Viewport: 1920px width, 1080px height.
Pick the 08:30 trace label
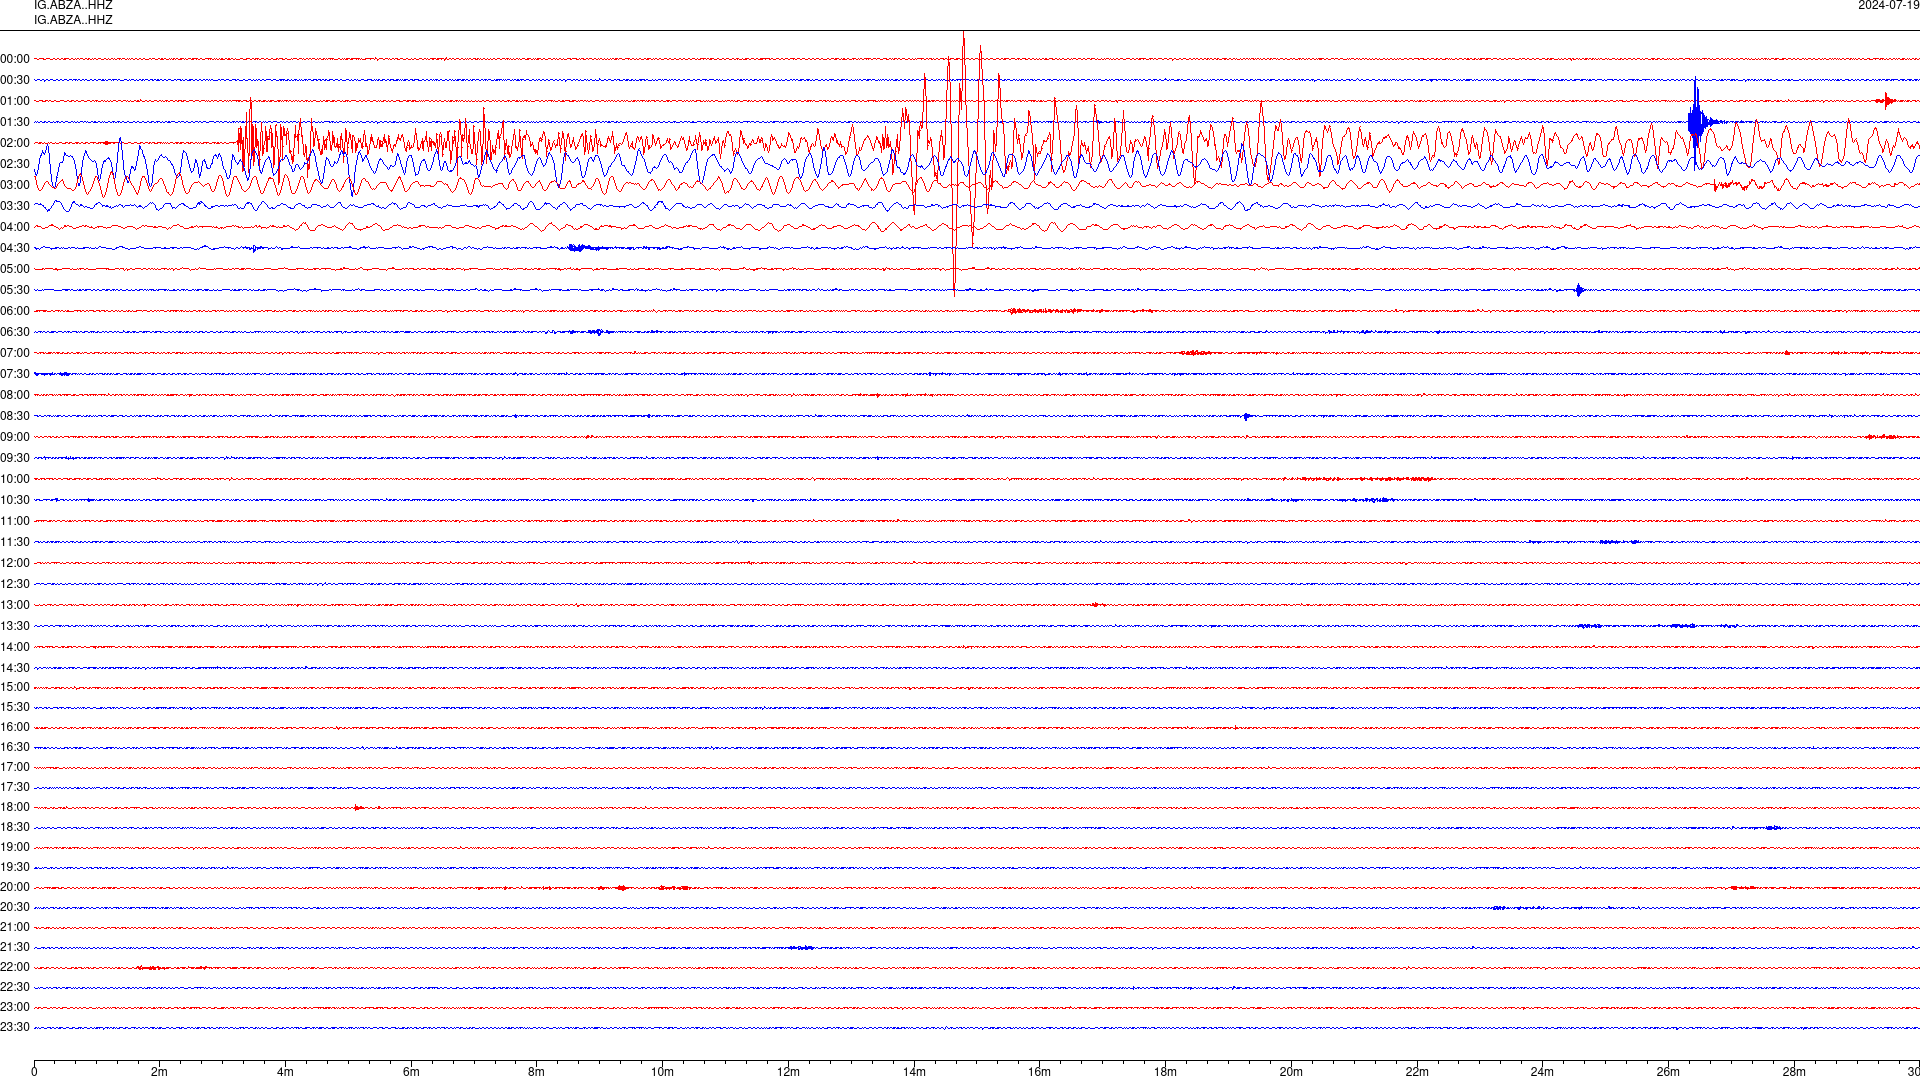(x=15, y=416)
